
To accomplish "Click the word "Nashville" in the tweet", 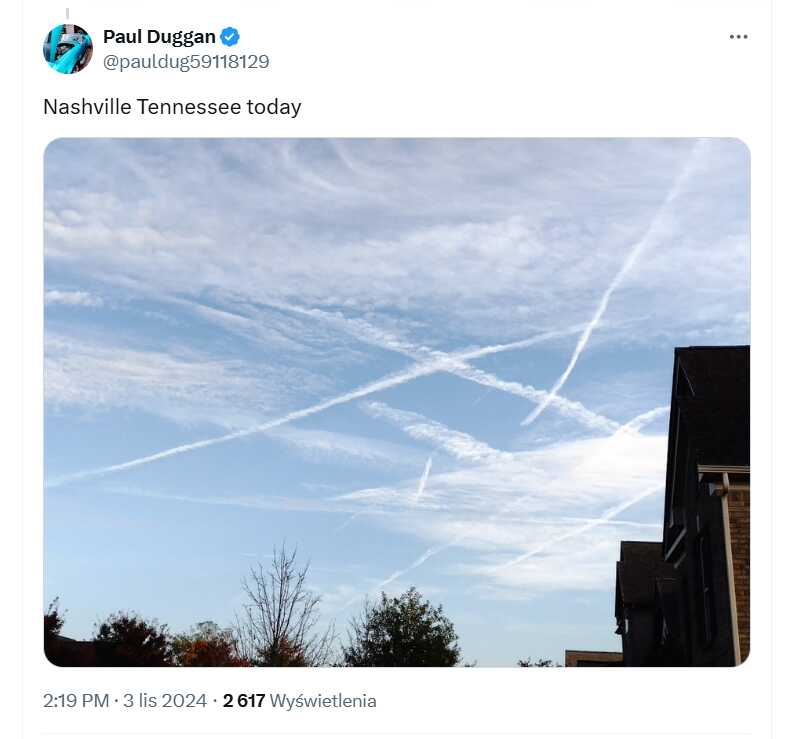I will 88,107.
